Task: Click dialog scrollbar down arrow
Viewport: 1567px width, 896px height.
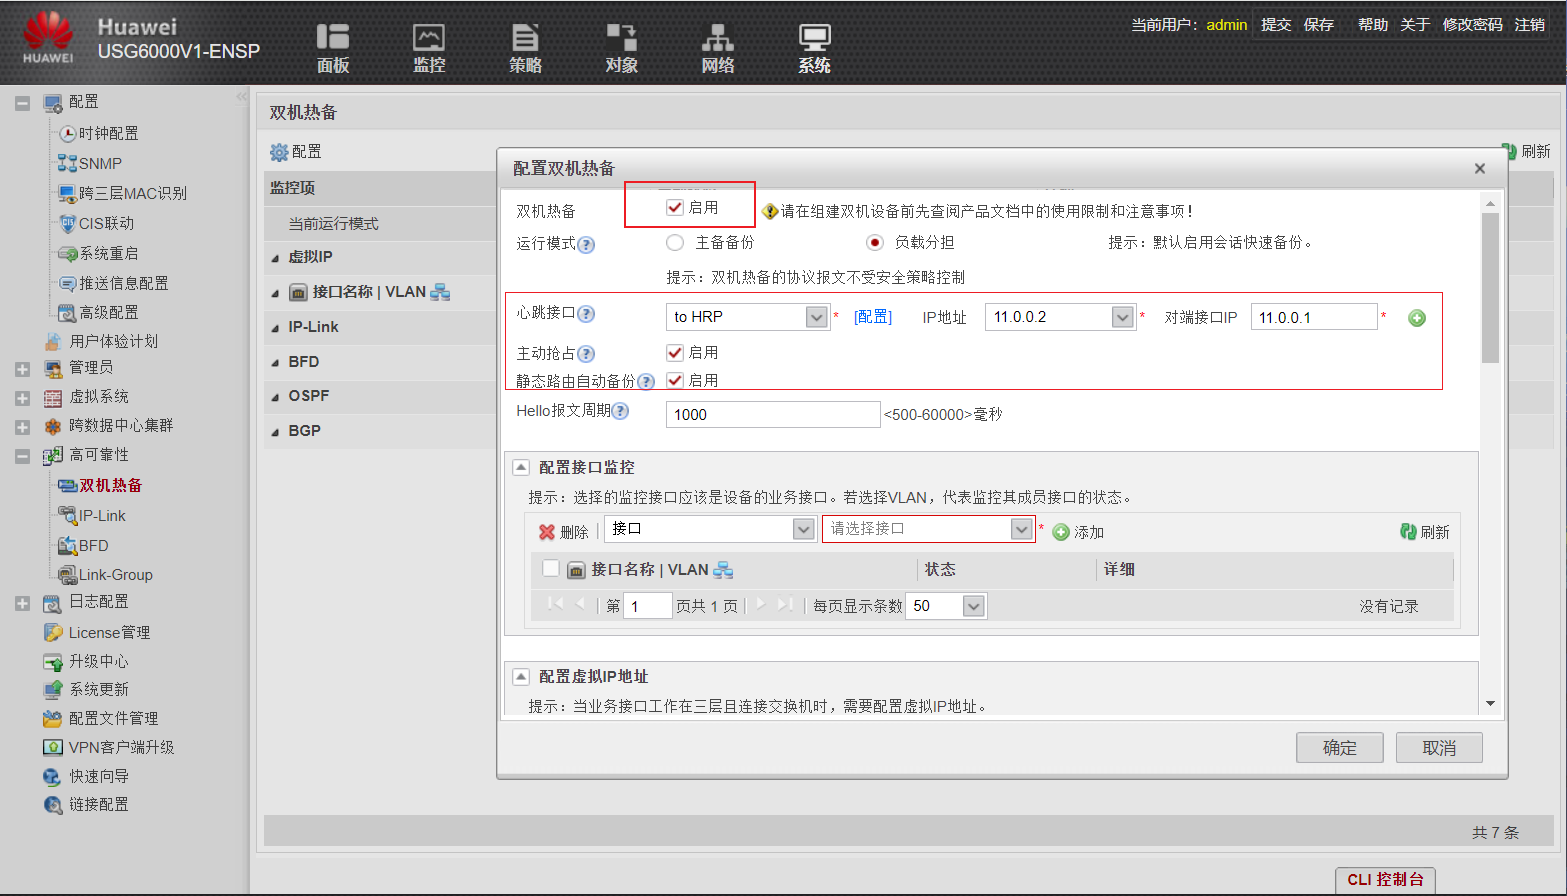Action: pyautogui.click(x=1490, y=704)
